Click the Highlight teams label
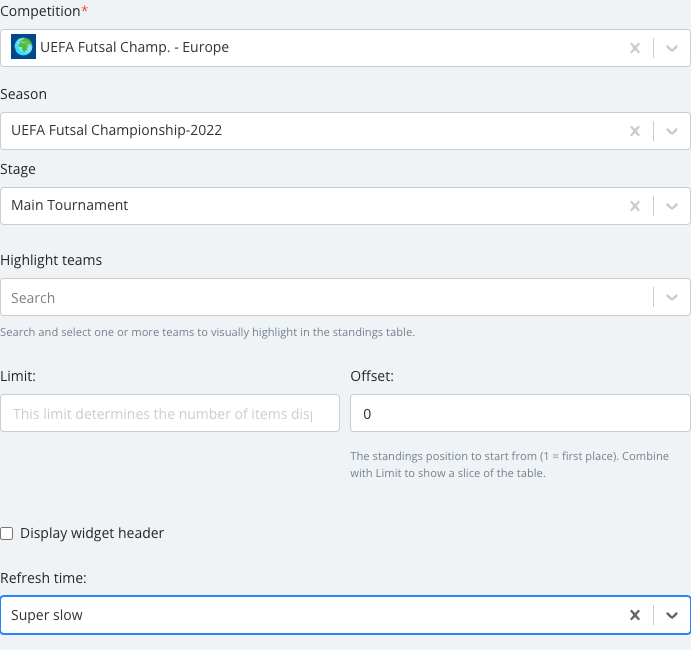Screen dimensions: 691x650 [x=51, y=260]
